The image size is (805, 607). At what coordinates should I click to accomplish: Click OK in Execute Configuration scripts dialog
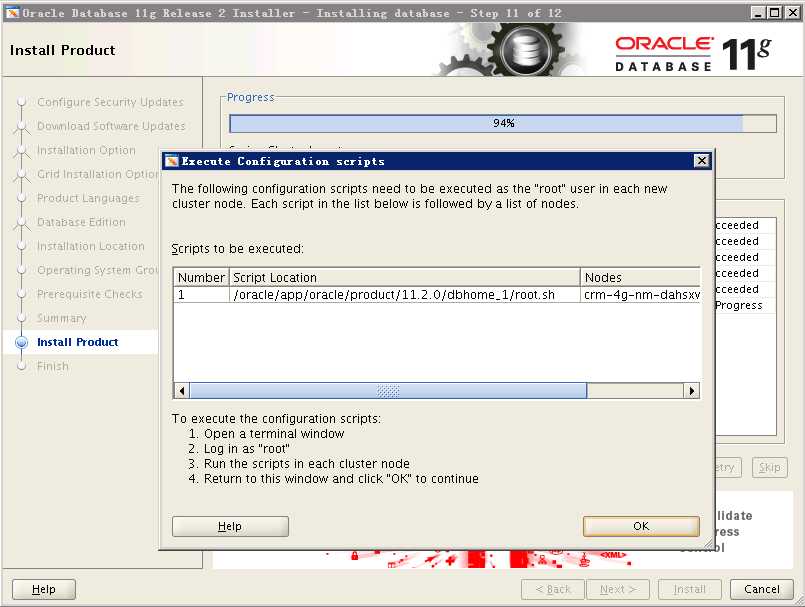[x=641, y=526]
